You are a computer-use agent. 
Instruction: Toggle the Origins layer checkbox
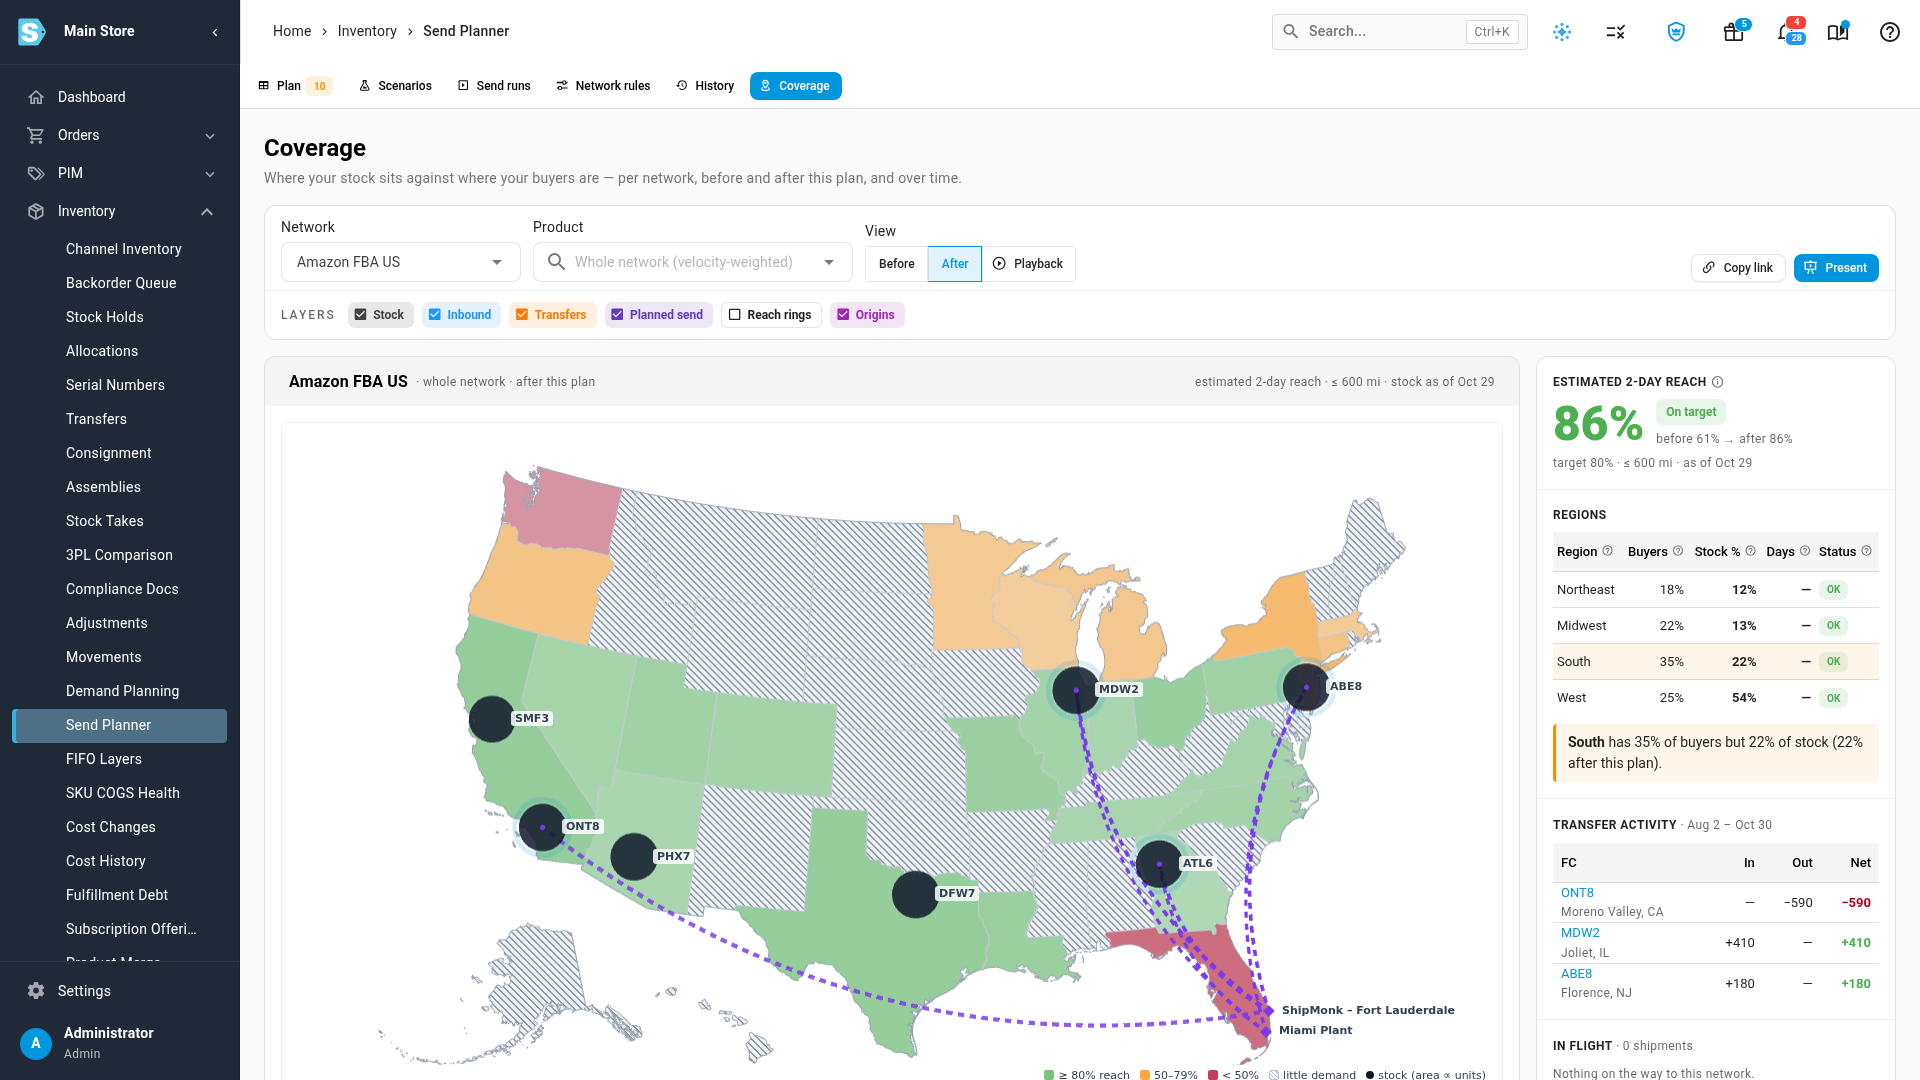coord(843,315)
